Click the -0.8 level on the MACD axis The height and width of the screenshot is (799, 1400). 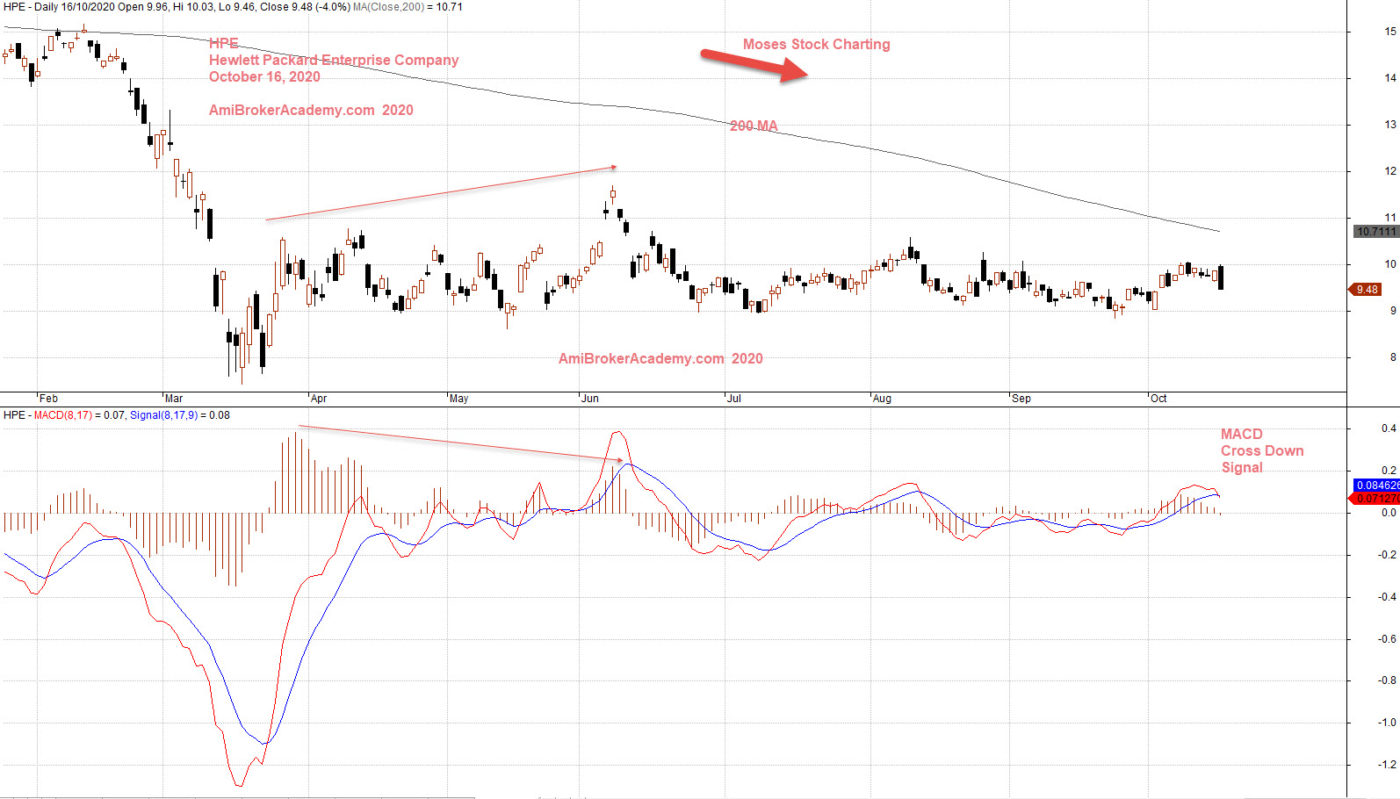click(x=1388, y=680)
